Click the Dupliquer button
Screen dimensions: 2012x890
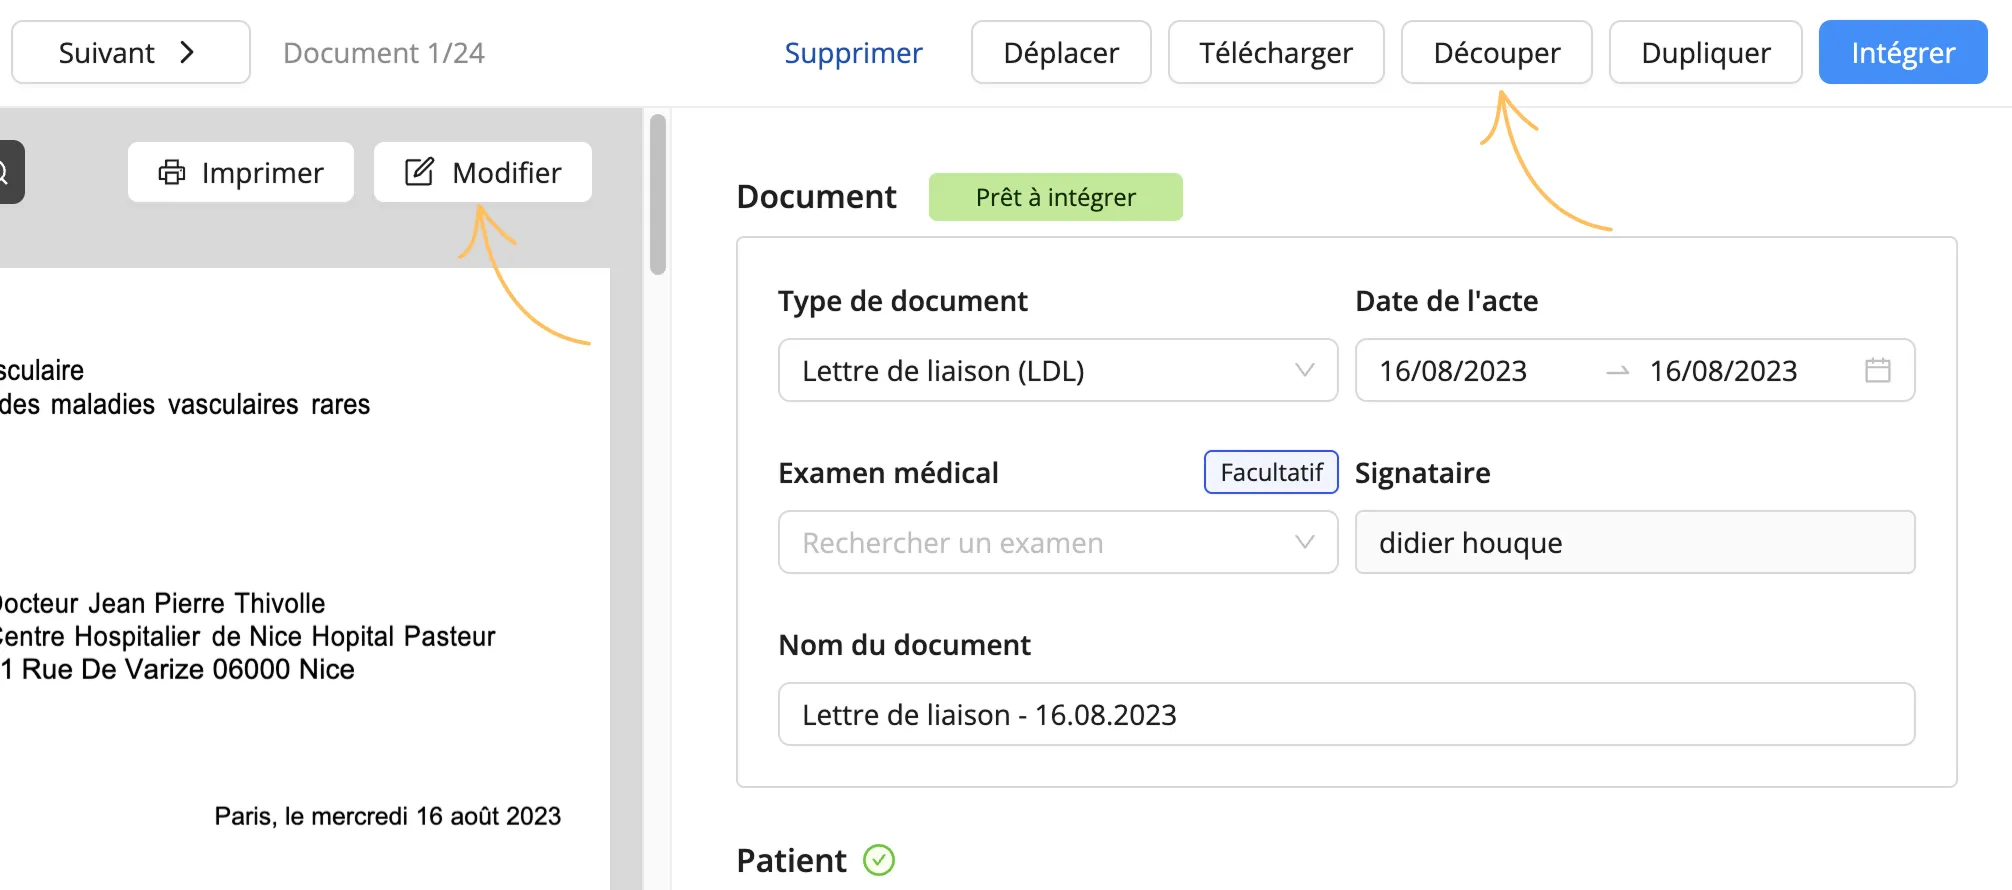[1705, 53]
